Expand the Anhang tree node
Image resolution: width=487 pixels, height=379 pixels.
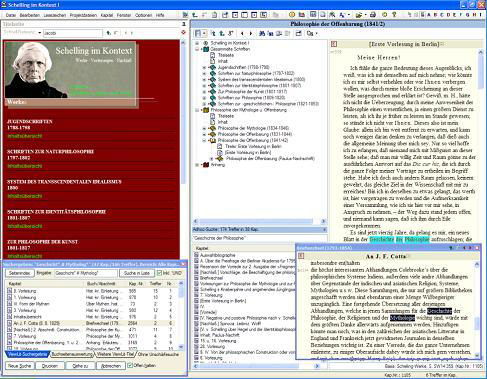coord(197,165)
